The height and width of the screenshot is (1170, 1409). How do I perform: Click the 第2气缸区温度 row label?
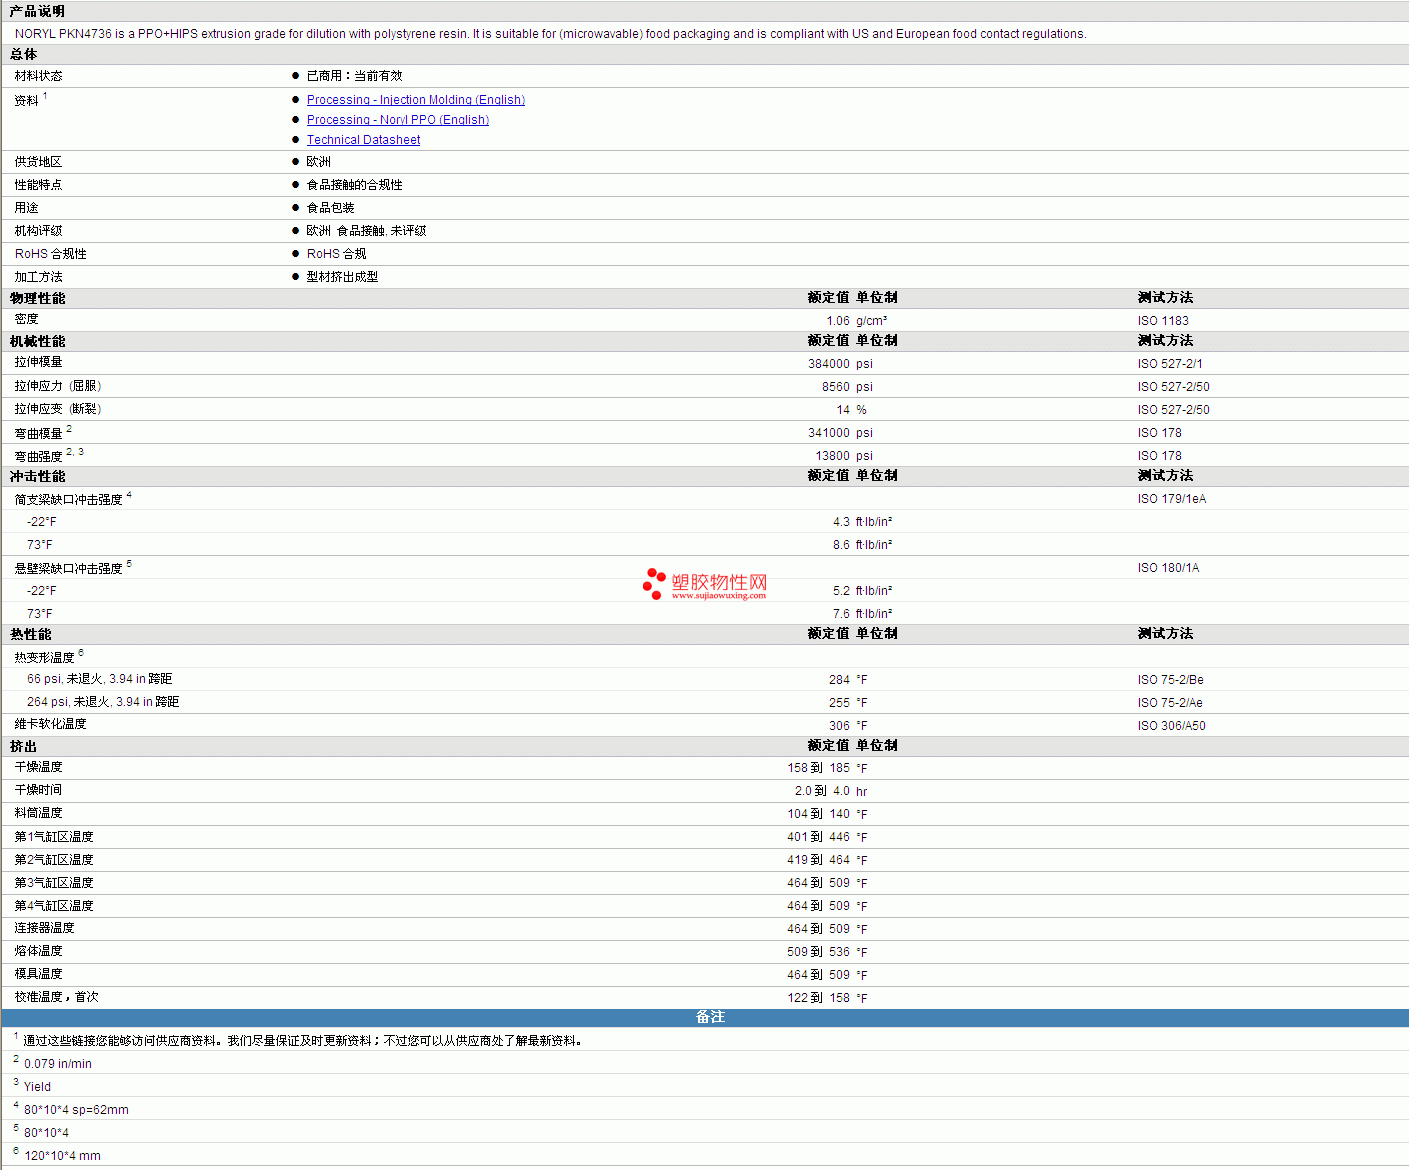click(x=54, y=860)
